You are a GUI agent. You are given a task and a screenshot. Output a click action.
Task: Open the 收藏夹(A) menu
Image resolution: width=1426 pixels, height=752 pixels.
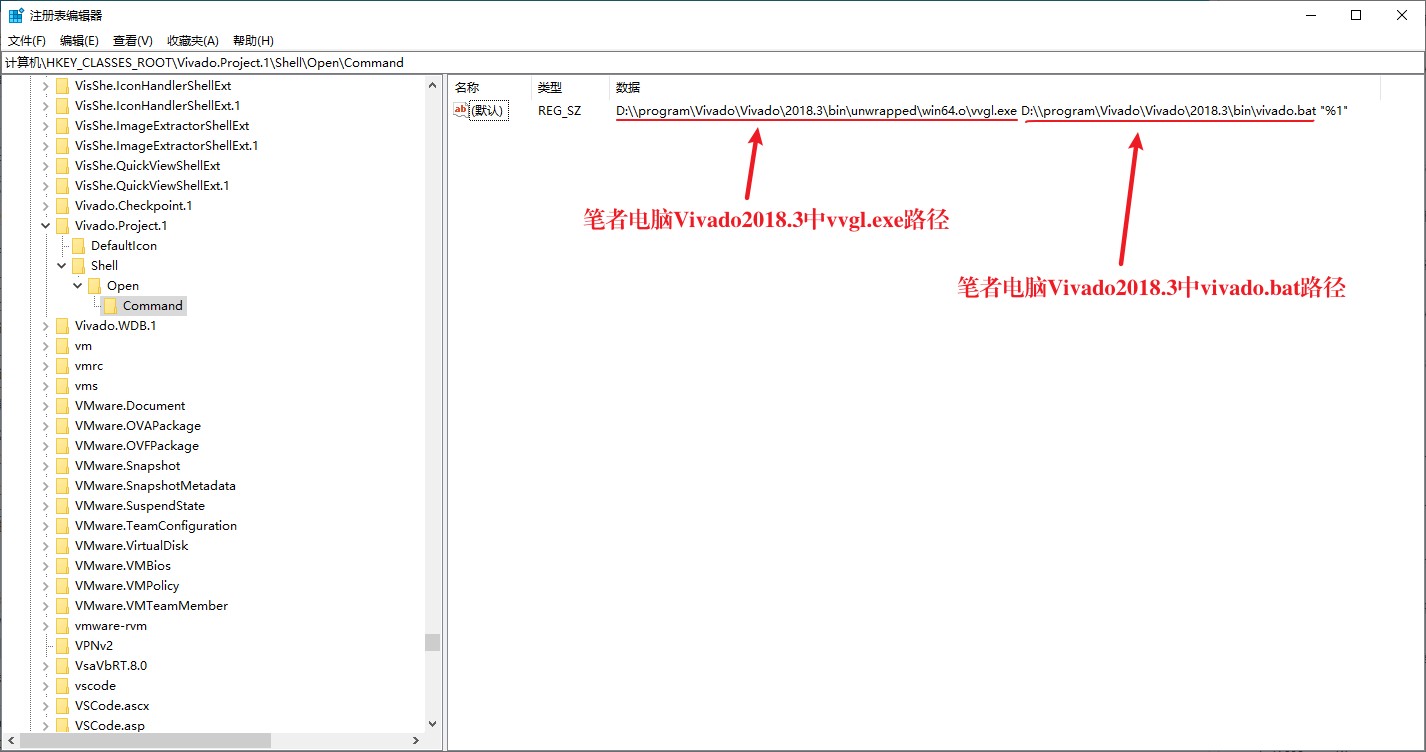coord(192,41)
